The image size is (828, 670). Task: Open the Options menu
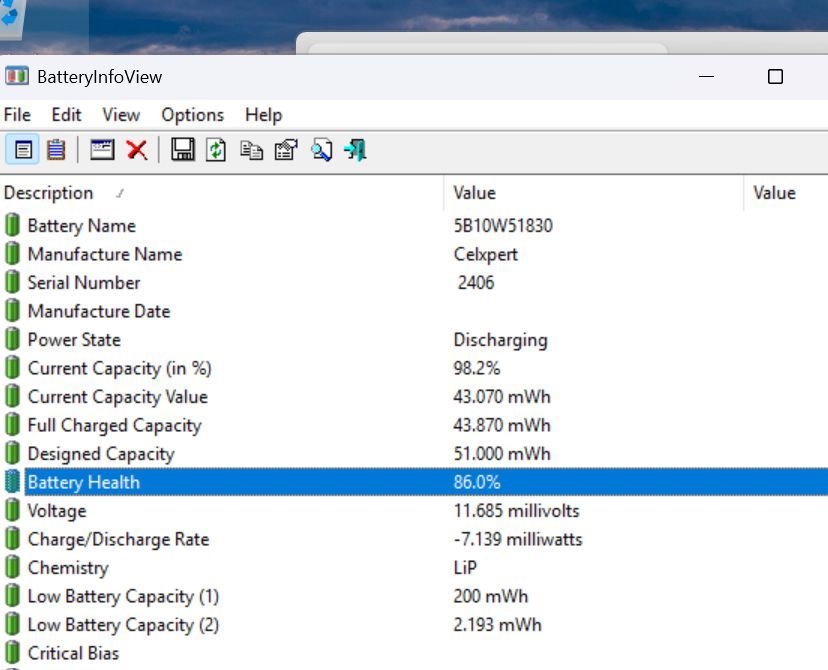click(x=192, y=115)
